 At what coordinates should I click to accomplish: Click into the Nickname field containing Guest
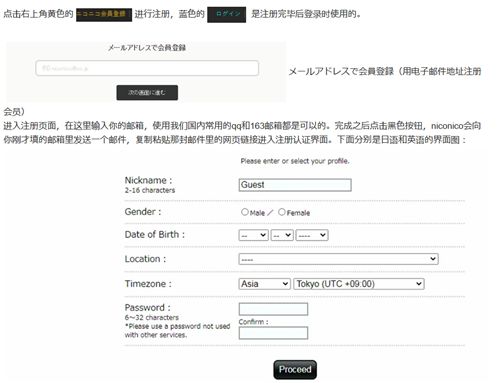coord(295,185)
